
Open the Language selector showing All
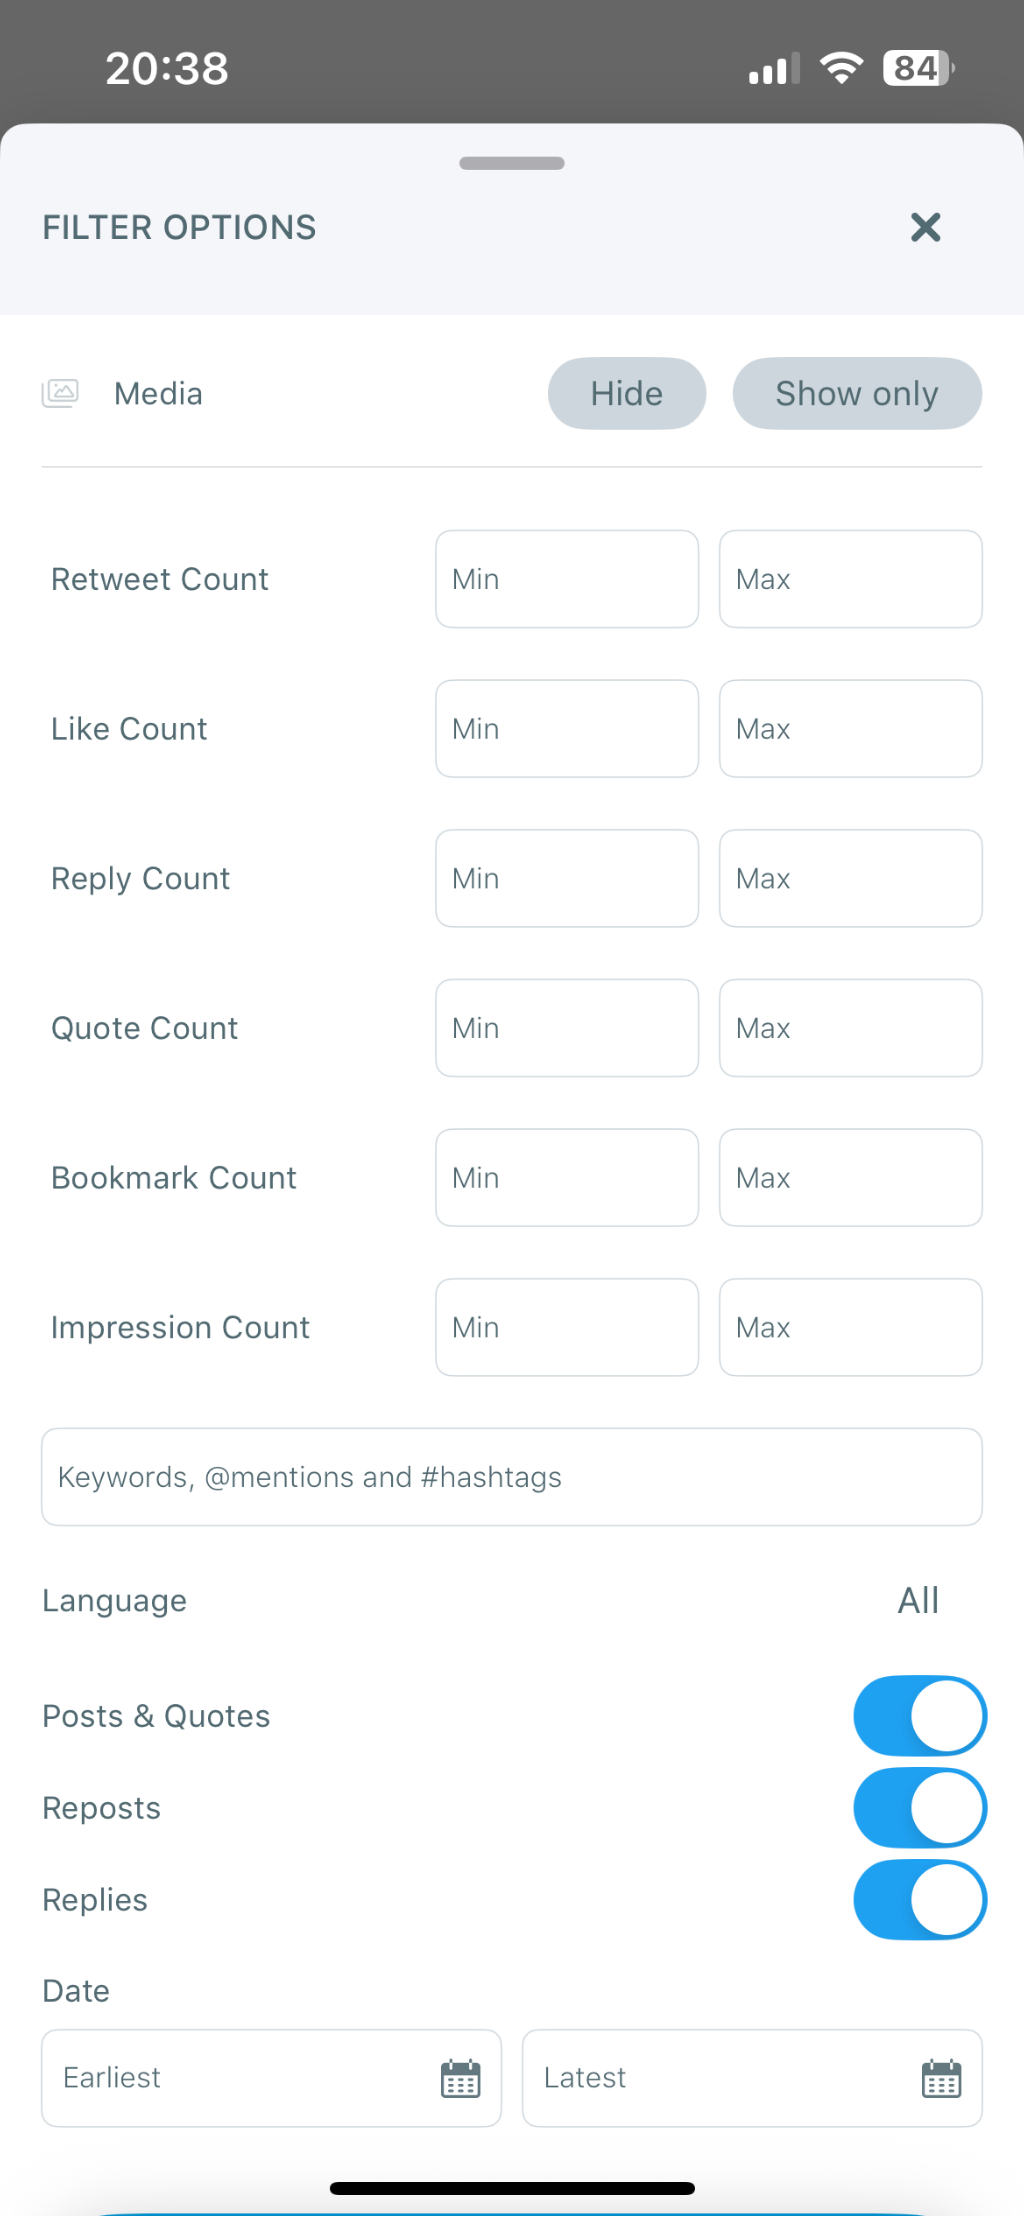(x=917, y=1600)
